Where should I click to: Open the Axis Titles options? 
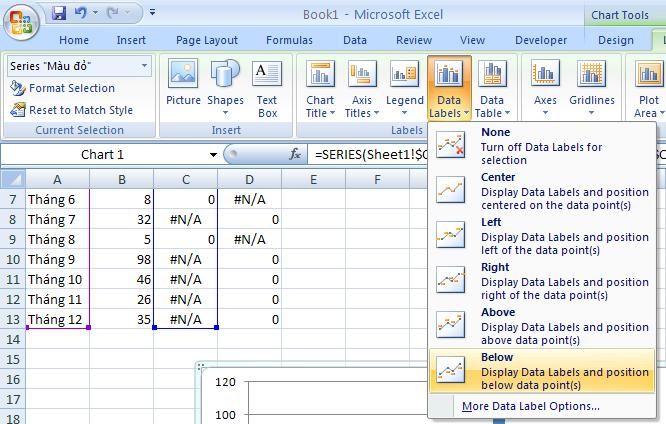362,88
